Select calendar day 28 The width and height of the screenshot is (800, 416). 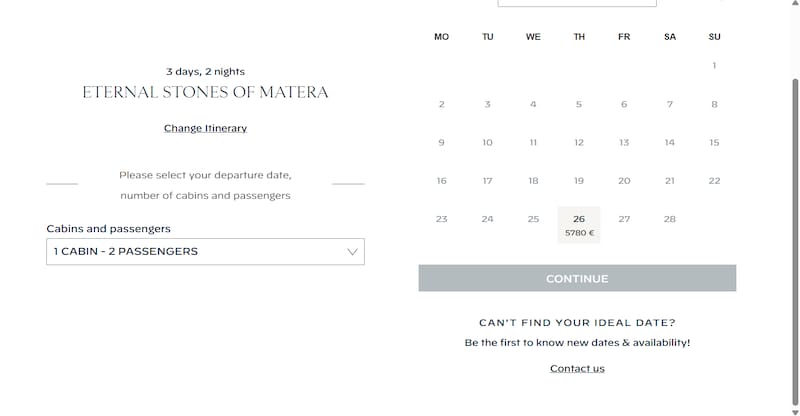click(x=669, y=219)
